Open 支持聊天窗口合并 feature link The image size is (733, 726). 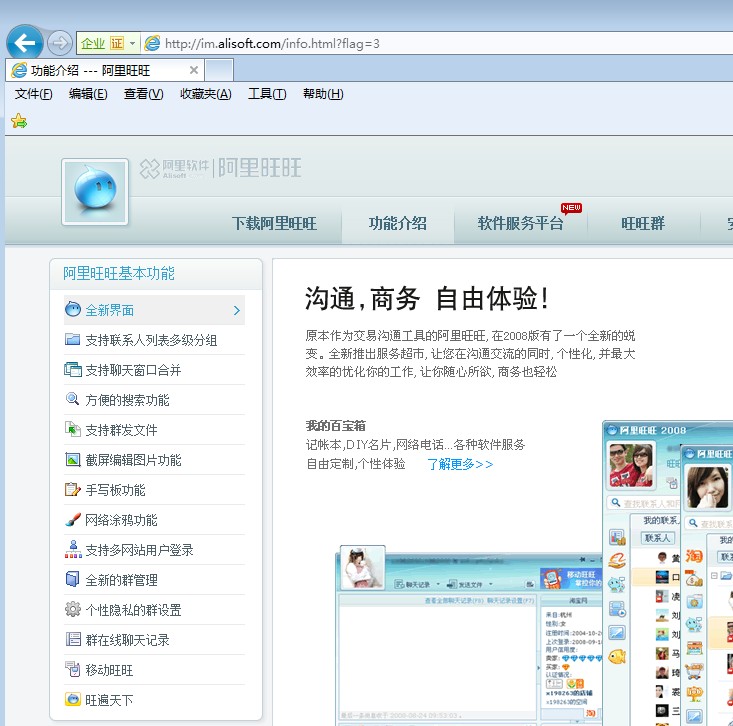pyautogui.click(x=133, y=370)
